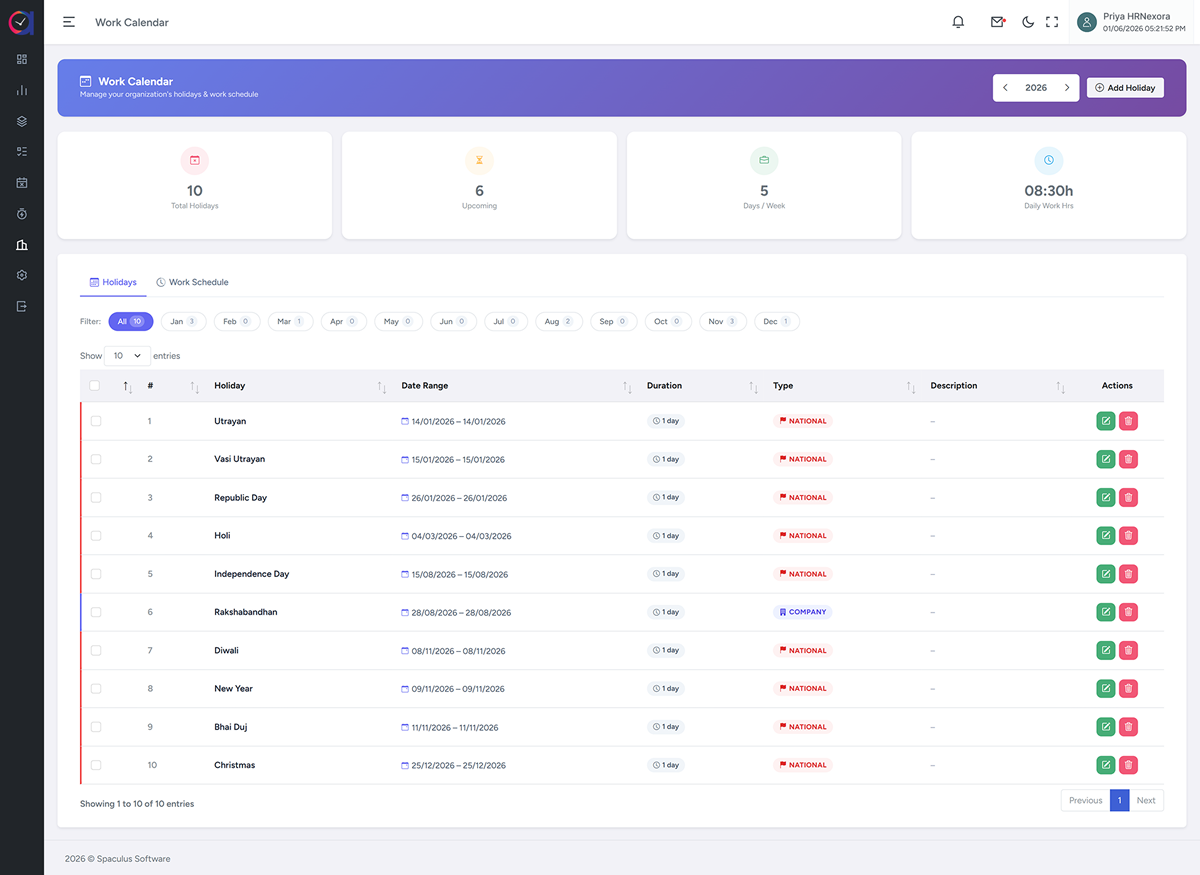
Task: Open the mail envelope icon
Action: (x=997, y=22)
